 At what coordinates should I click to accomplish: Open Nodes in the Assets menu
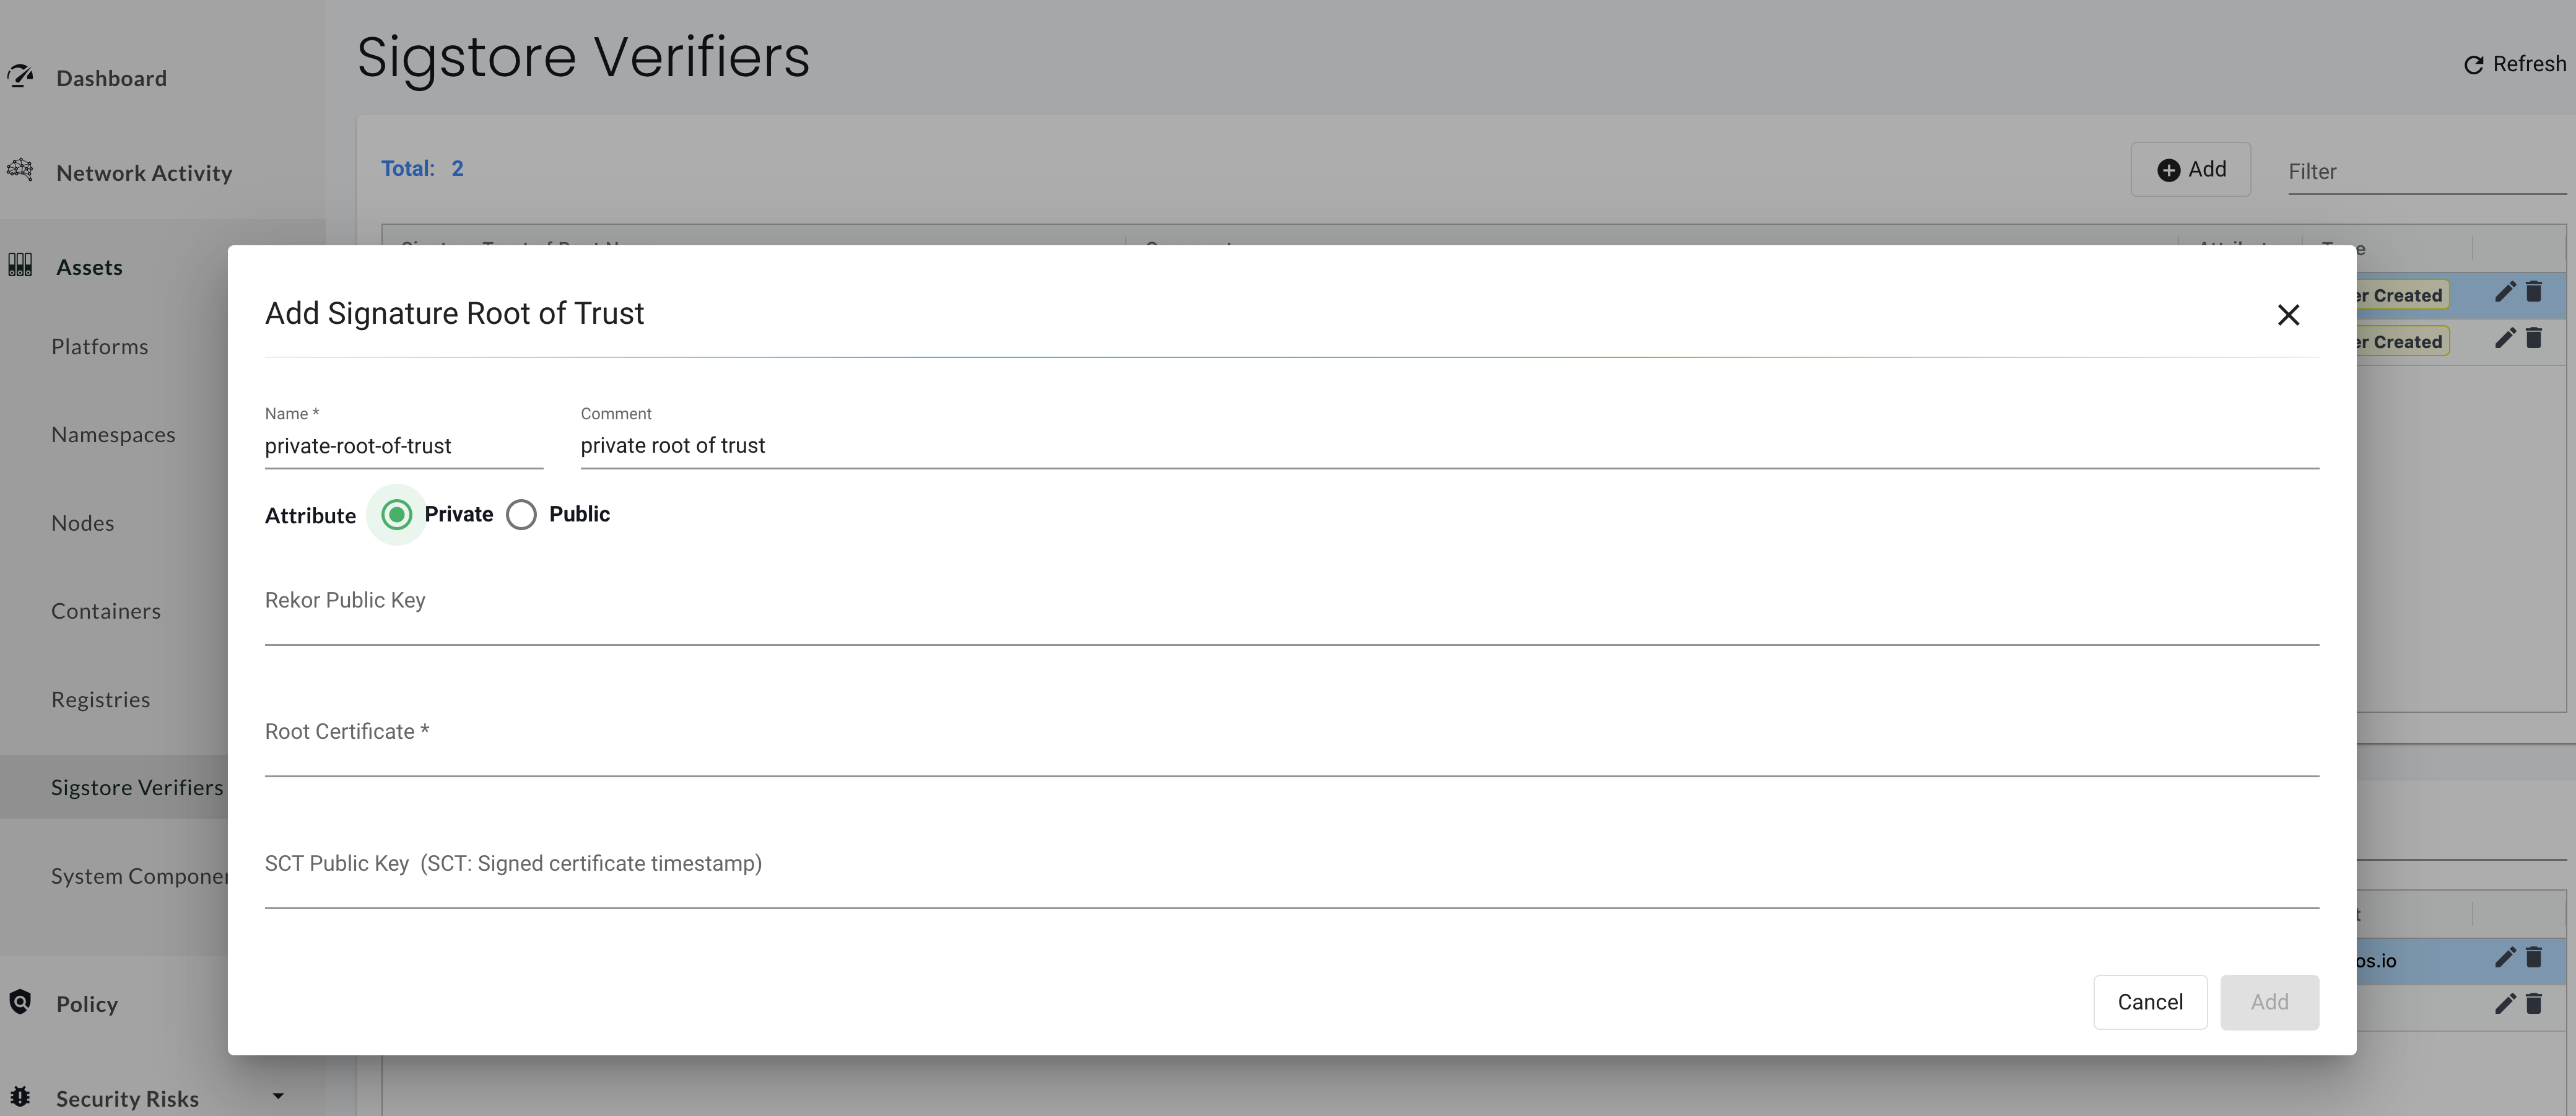(83, 523)
